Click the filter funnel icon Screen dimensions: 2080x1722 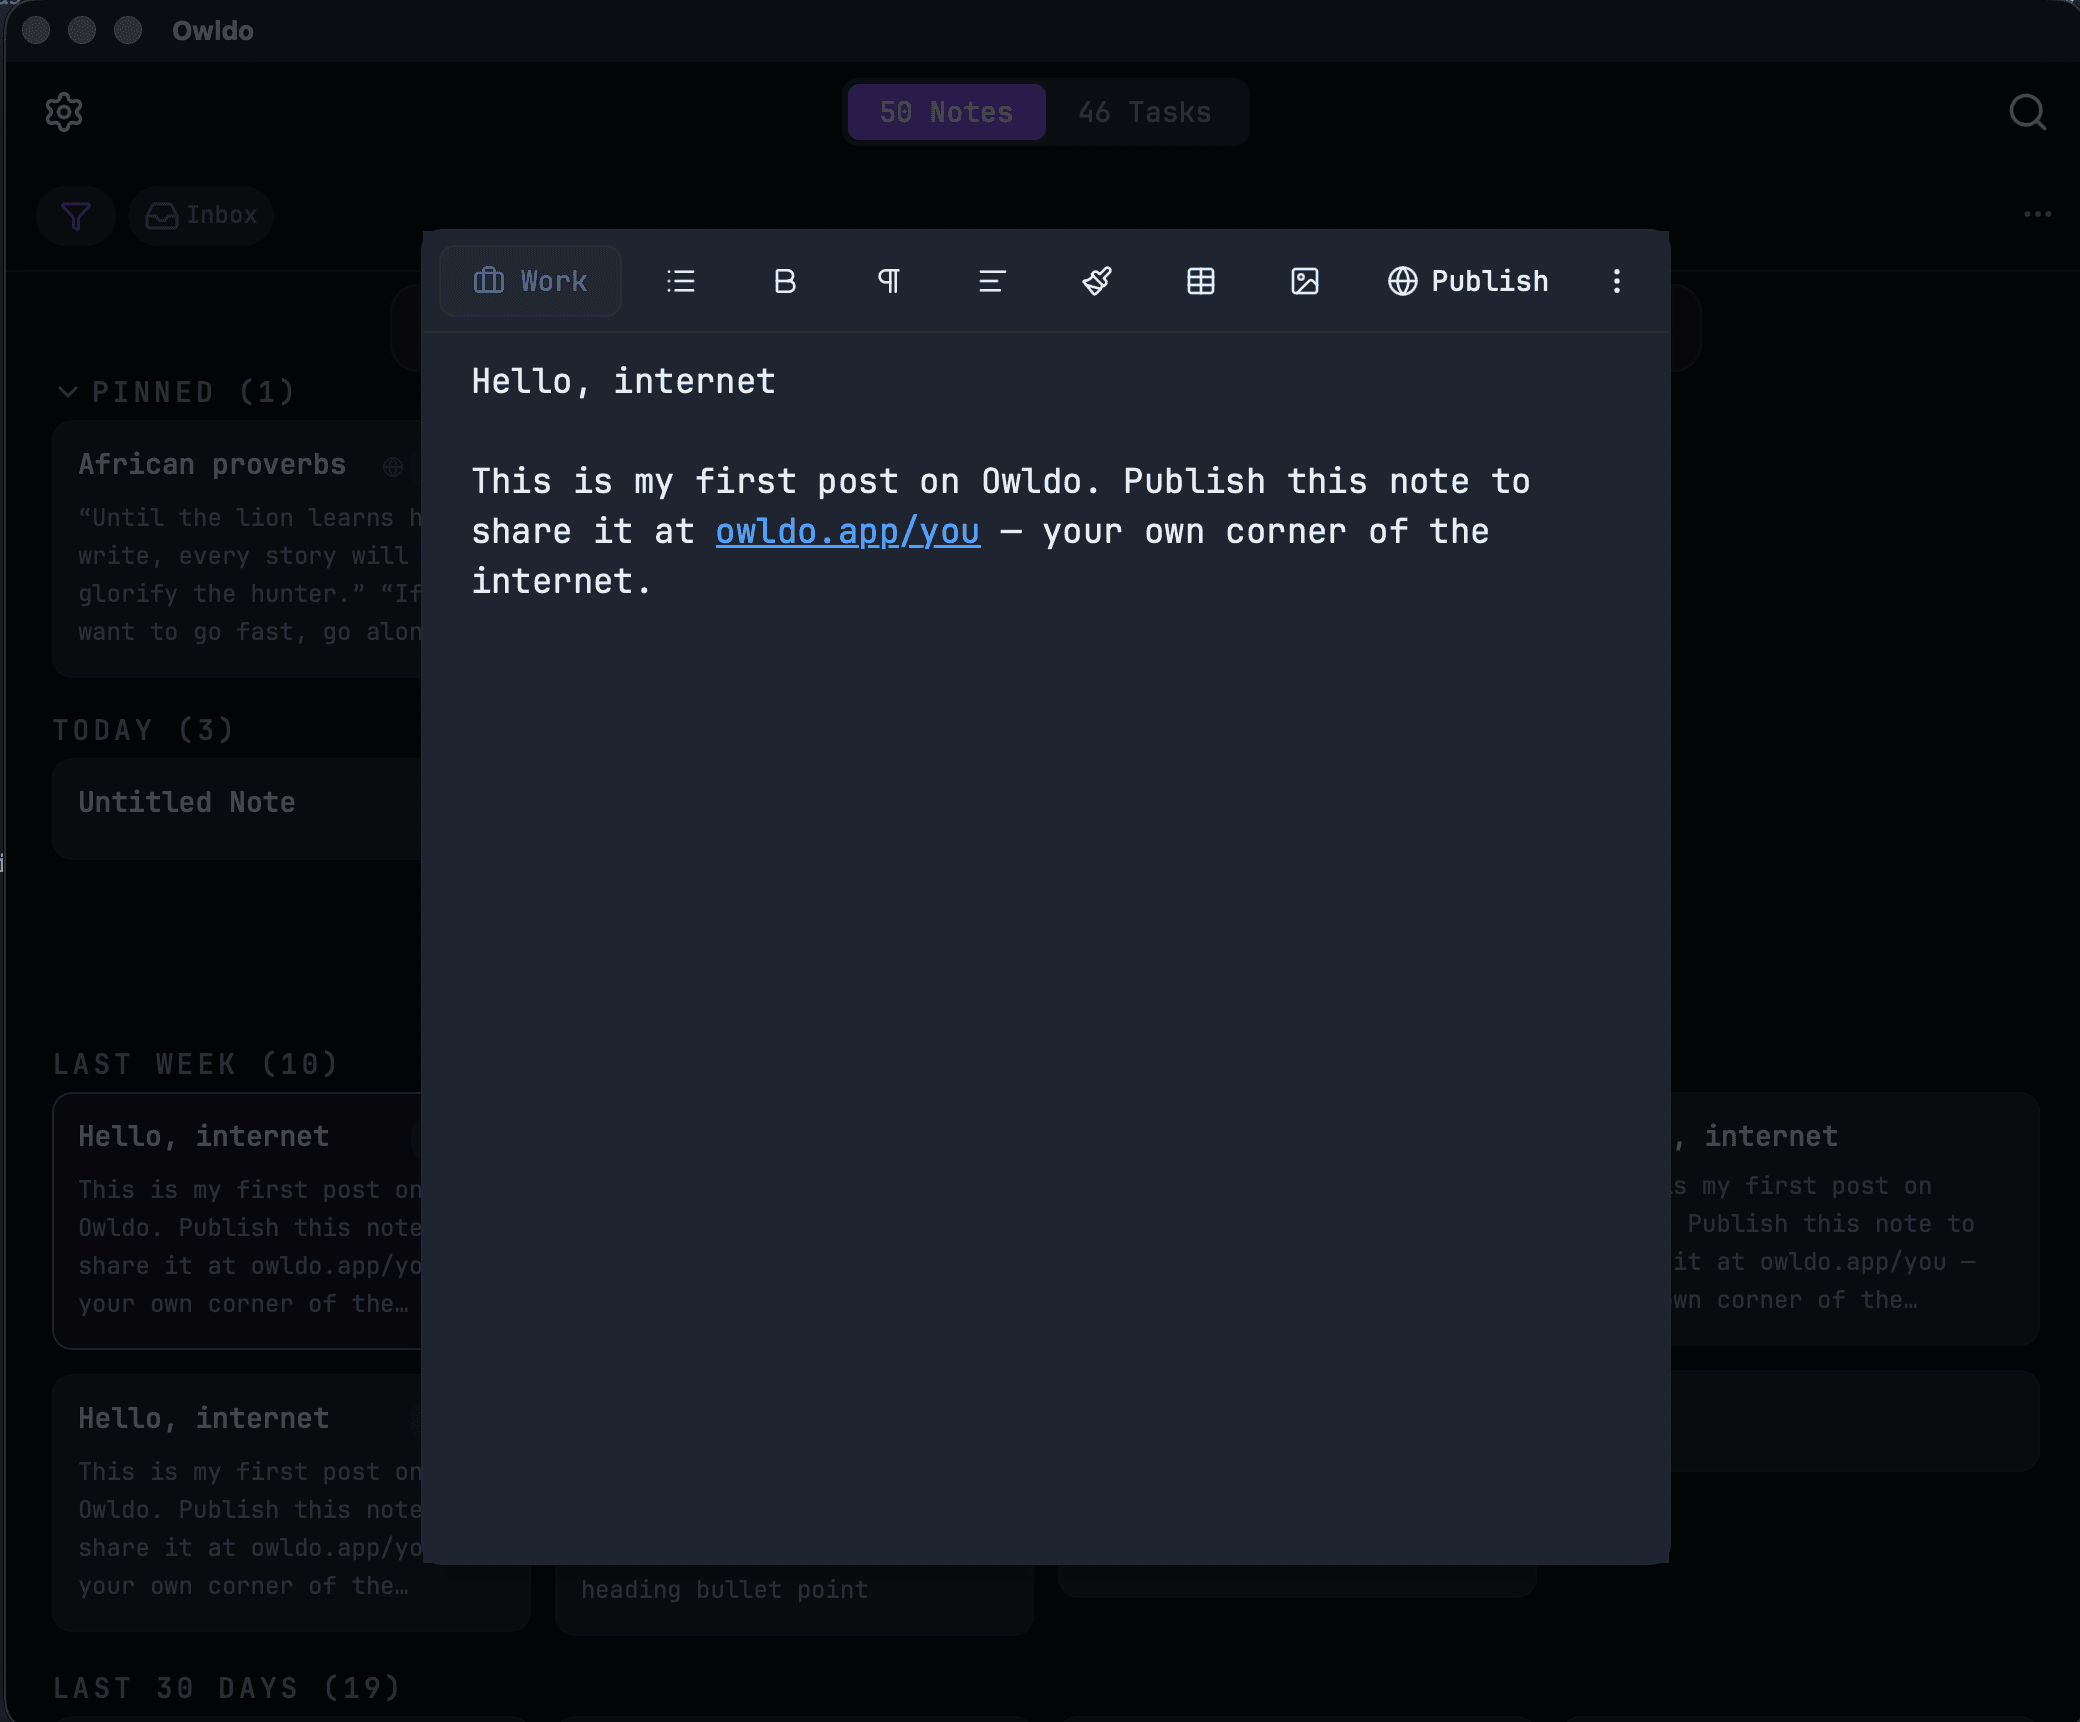tap(76, 215)
